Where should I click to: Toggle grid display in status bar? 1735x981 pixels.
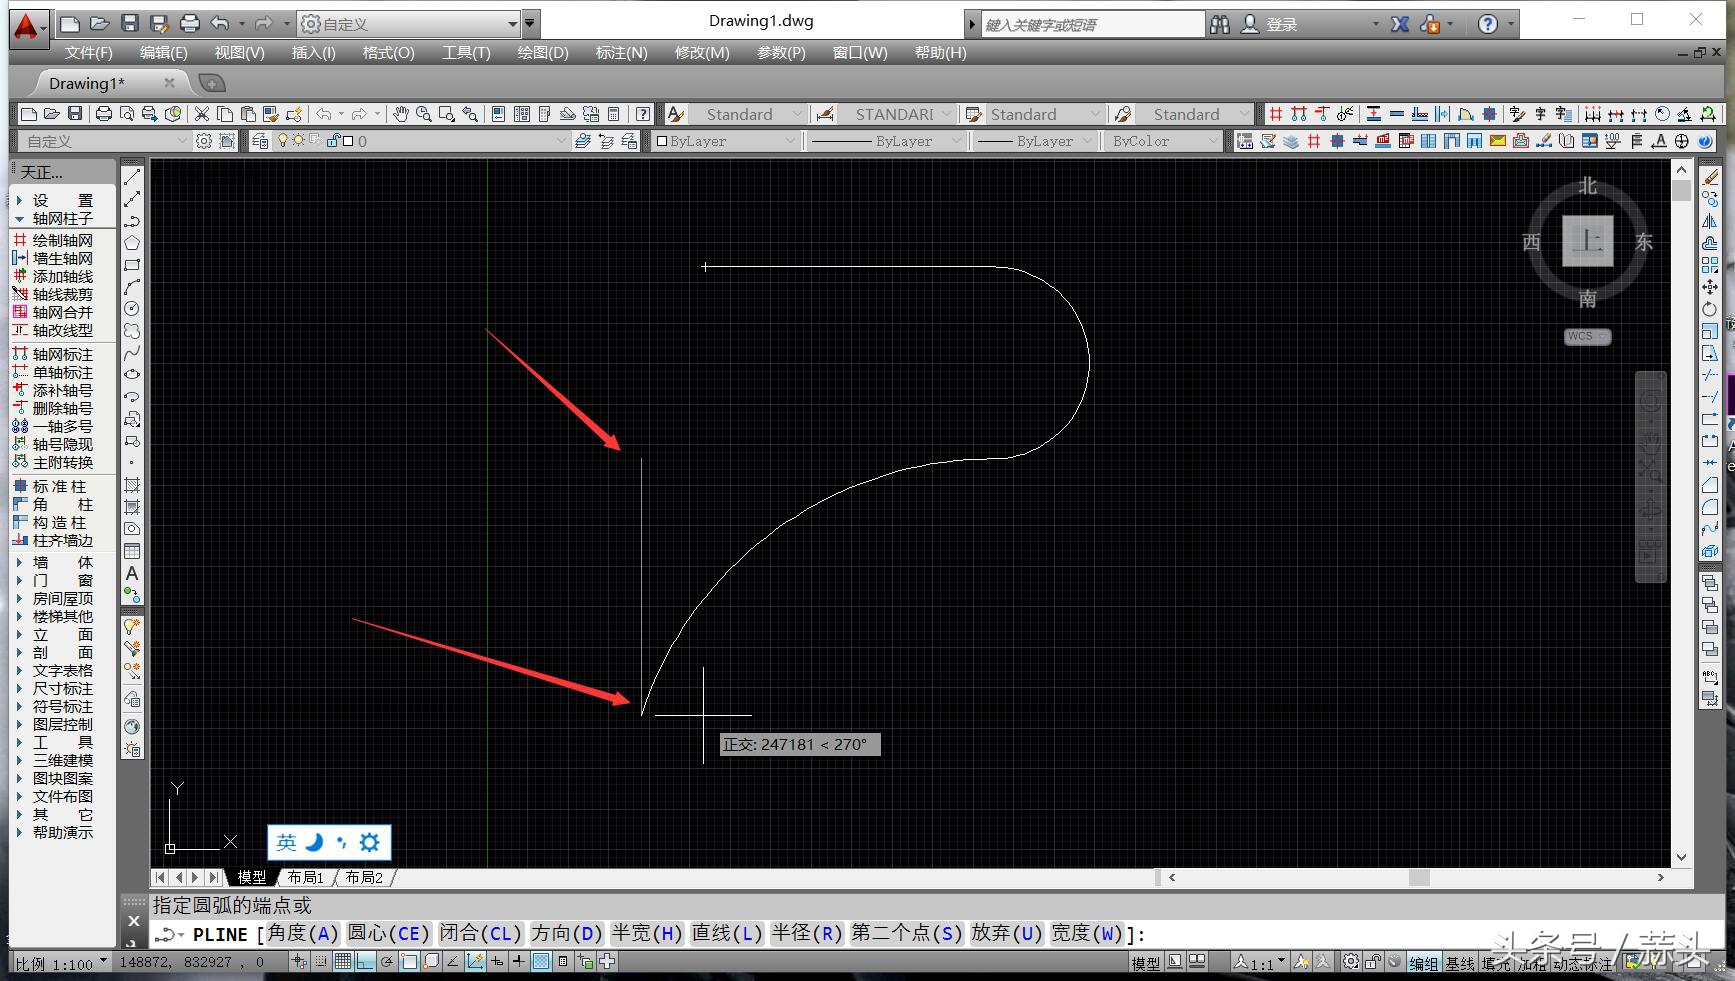(x=343, y=962)
